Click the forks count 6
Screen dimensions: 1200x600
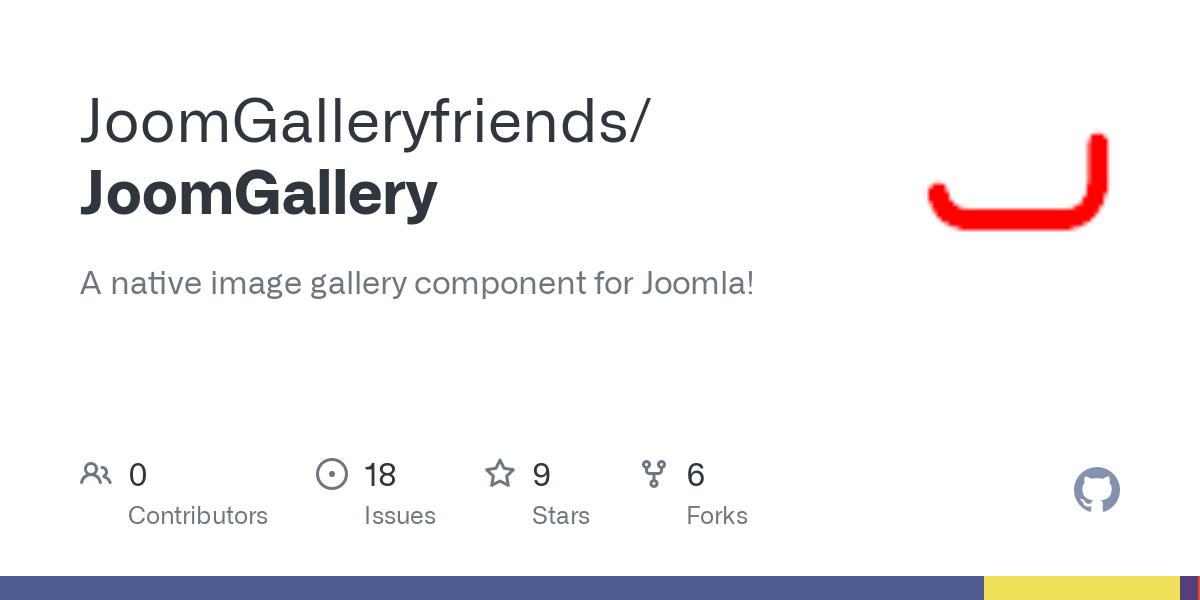[x=696, y=474]
